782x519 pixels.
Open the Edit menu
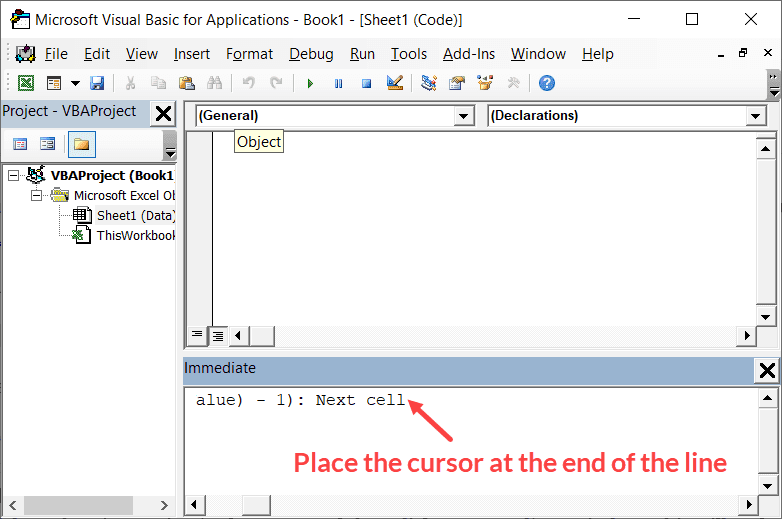97,54
